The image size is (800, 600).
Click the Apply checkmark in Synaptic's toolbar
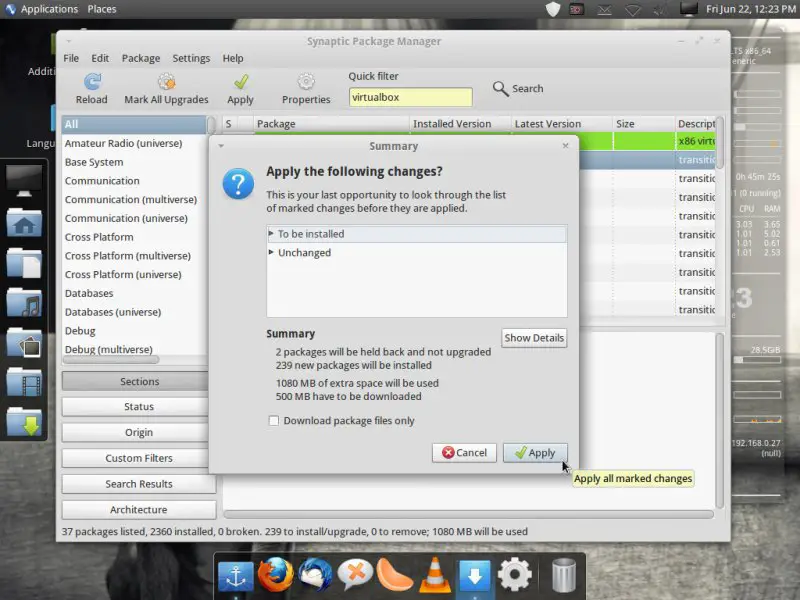tap(240, 89)
